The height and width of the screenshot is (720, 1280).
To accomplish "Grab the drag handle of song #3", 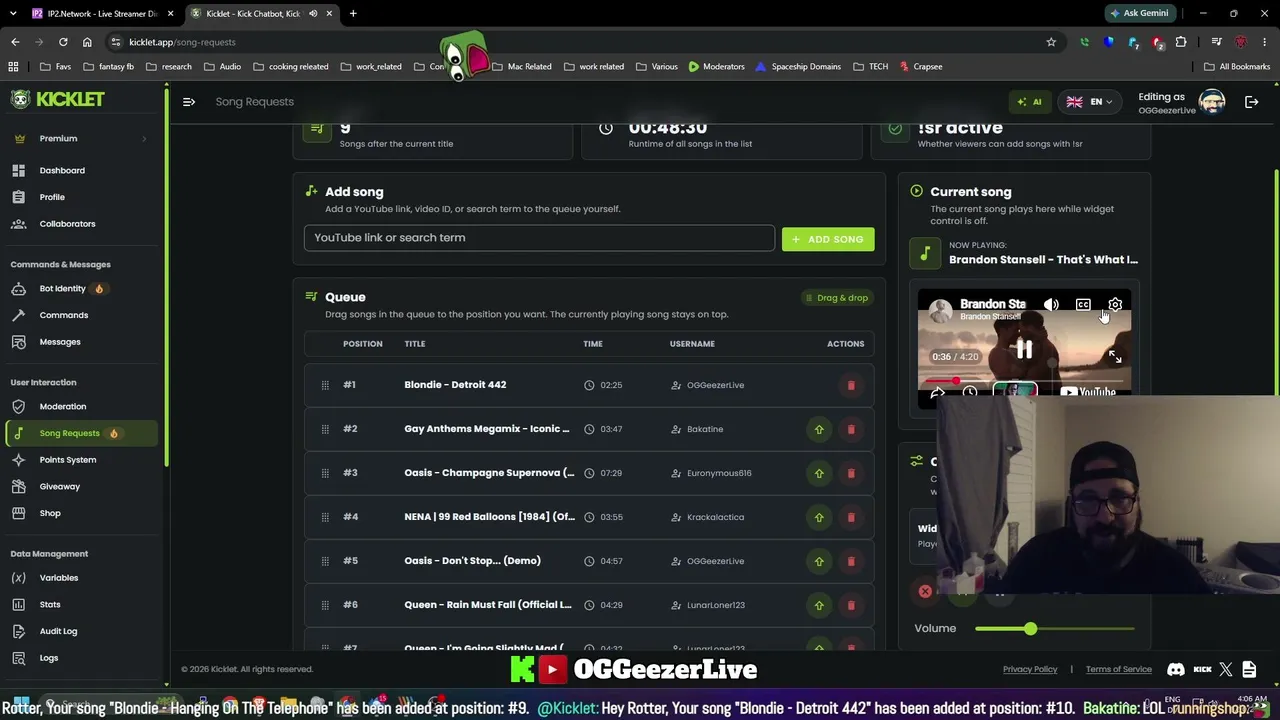I will [x=325, y=473].
